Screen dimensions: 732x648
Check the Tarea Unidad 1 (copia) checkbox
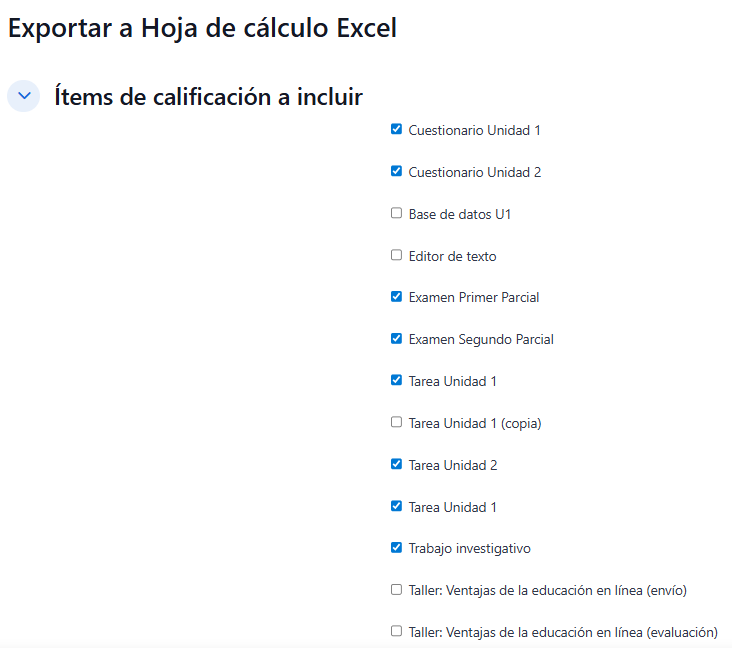coord(396,423)
